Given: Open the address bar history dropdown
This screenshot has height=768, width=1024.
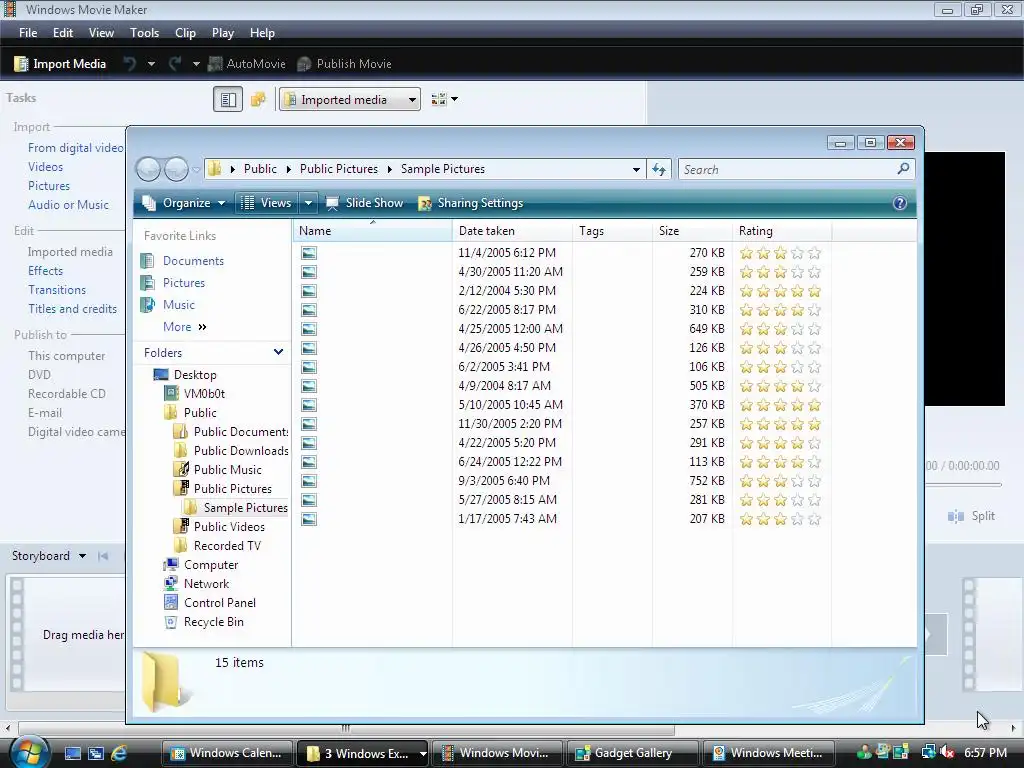Looking at the screenshot, I should [636, 169].
